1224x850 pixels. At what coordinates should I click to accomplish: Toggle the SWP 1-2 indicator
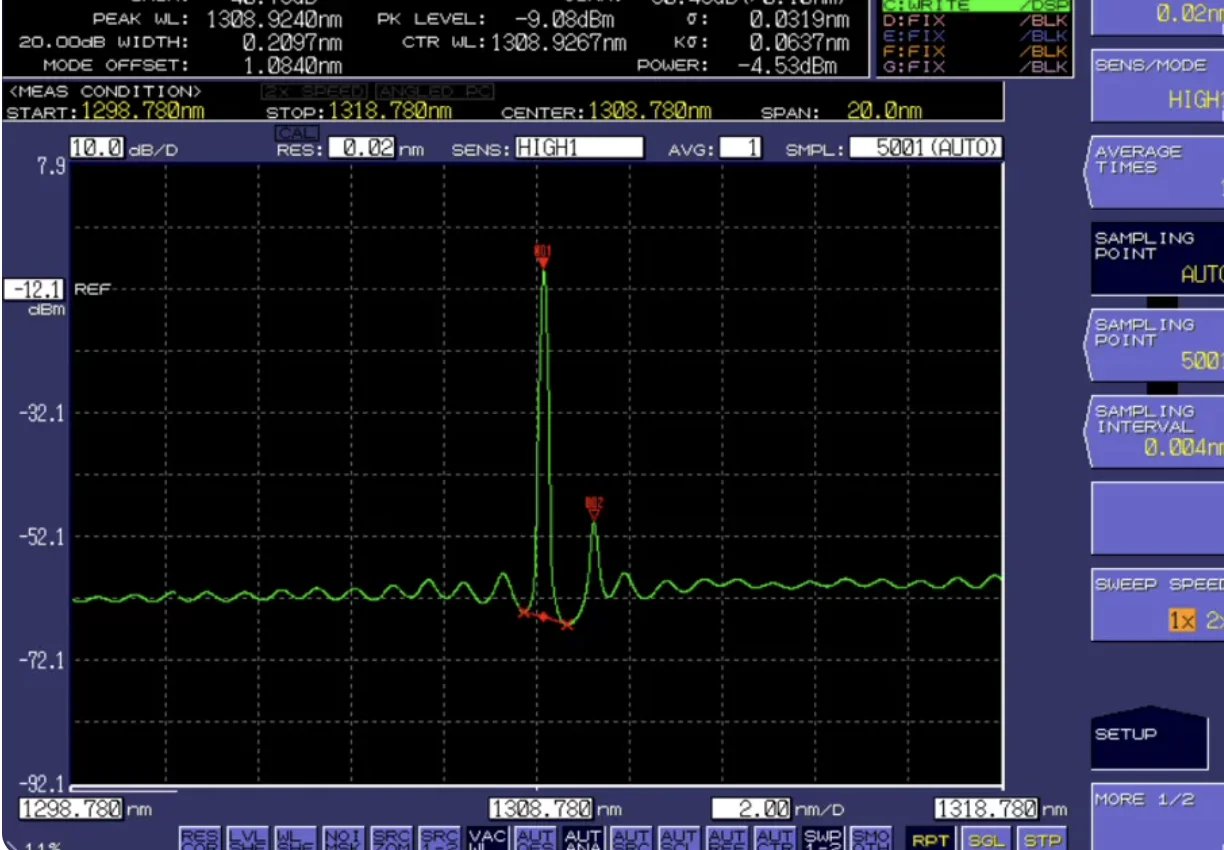coord(823,838)
